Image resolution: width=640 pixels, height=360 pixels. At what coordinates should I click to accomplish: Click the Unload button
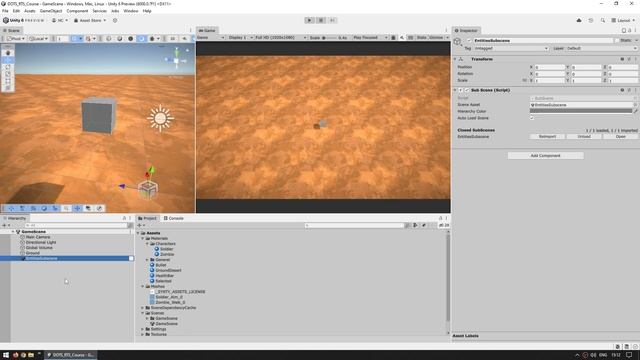tap(584, 136)
